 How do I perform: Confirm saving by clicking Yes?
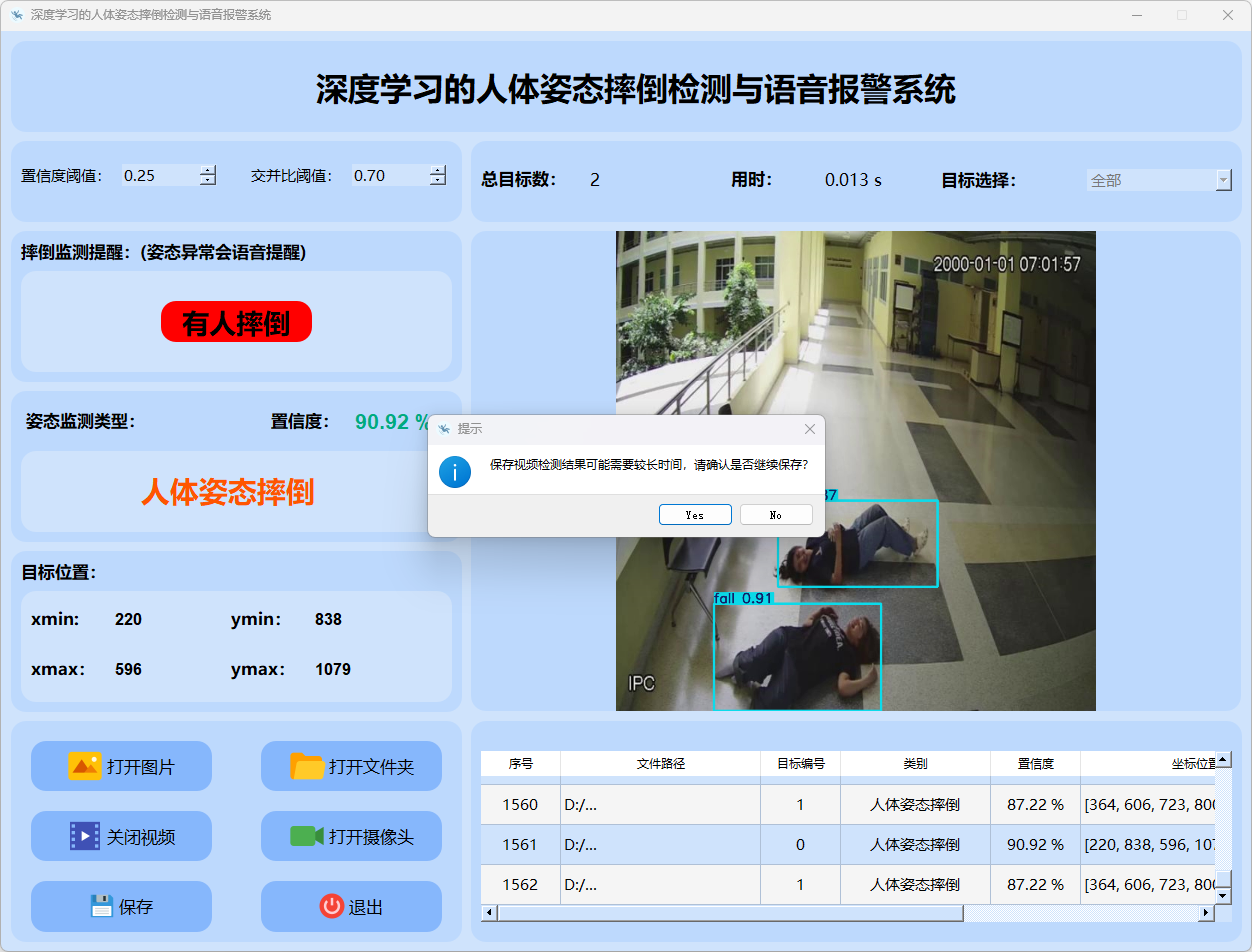coord(695,515)
